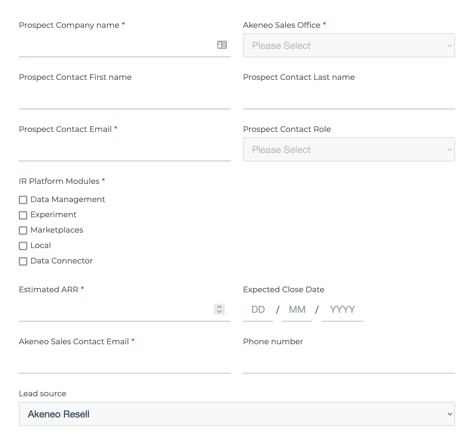Viewport: 472px width, 435px height.
Task: Select the Prospect Contact Email field
Action: 125,149
